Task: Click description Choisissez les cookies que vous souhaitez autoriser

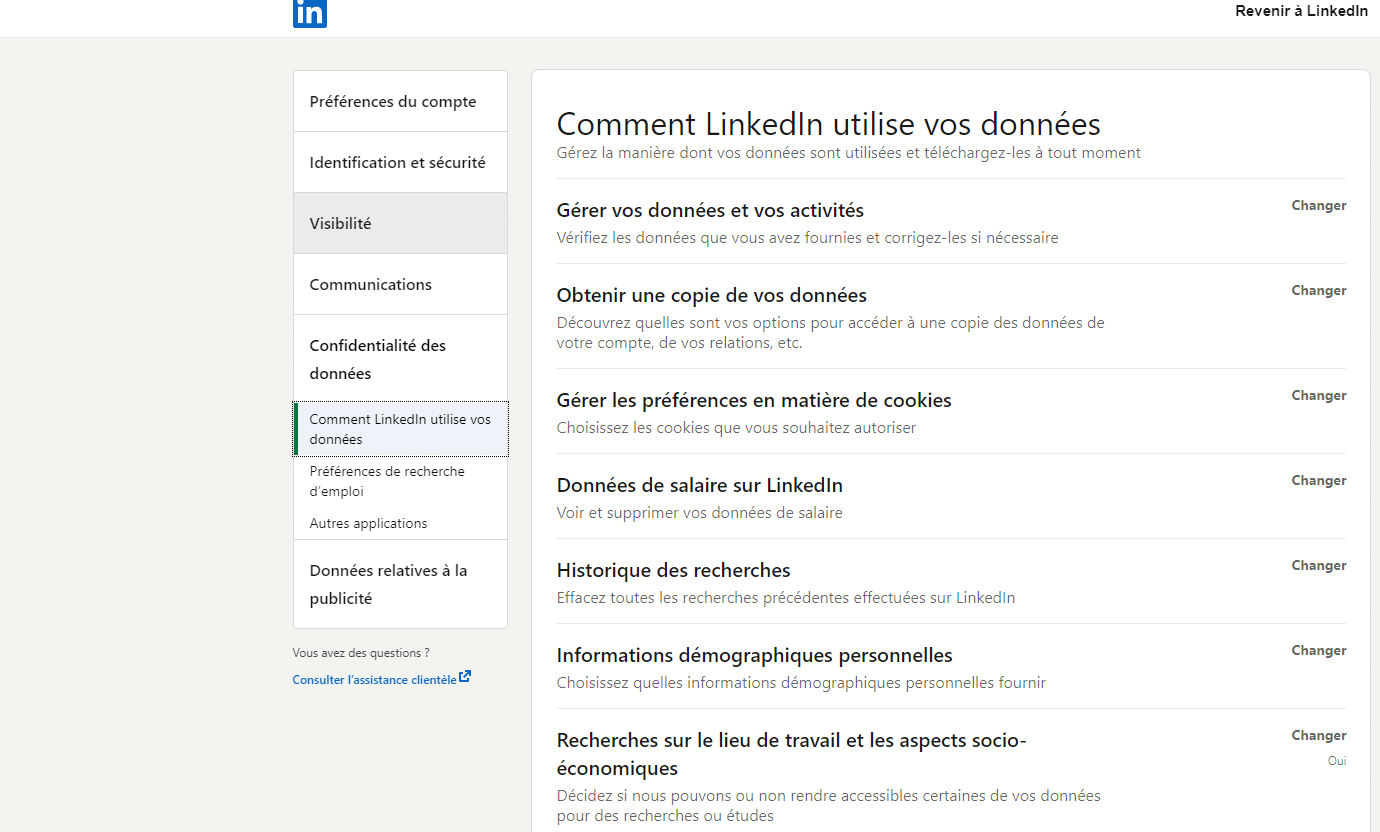Action: (736, 428)
